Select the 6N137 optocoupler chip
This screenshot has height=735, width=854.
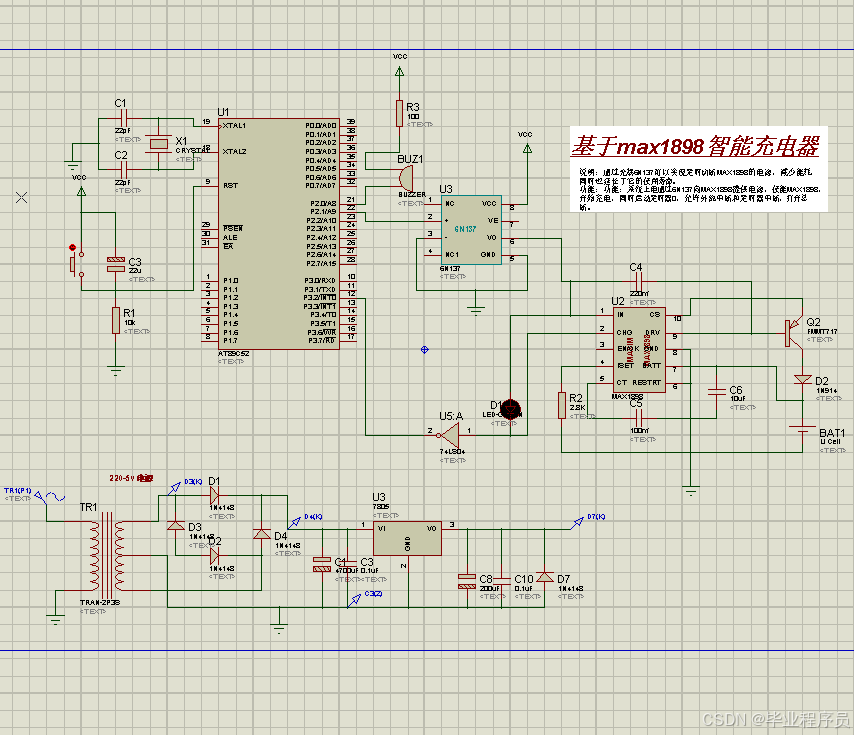[x=472, y=230]
